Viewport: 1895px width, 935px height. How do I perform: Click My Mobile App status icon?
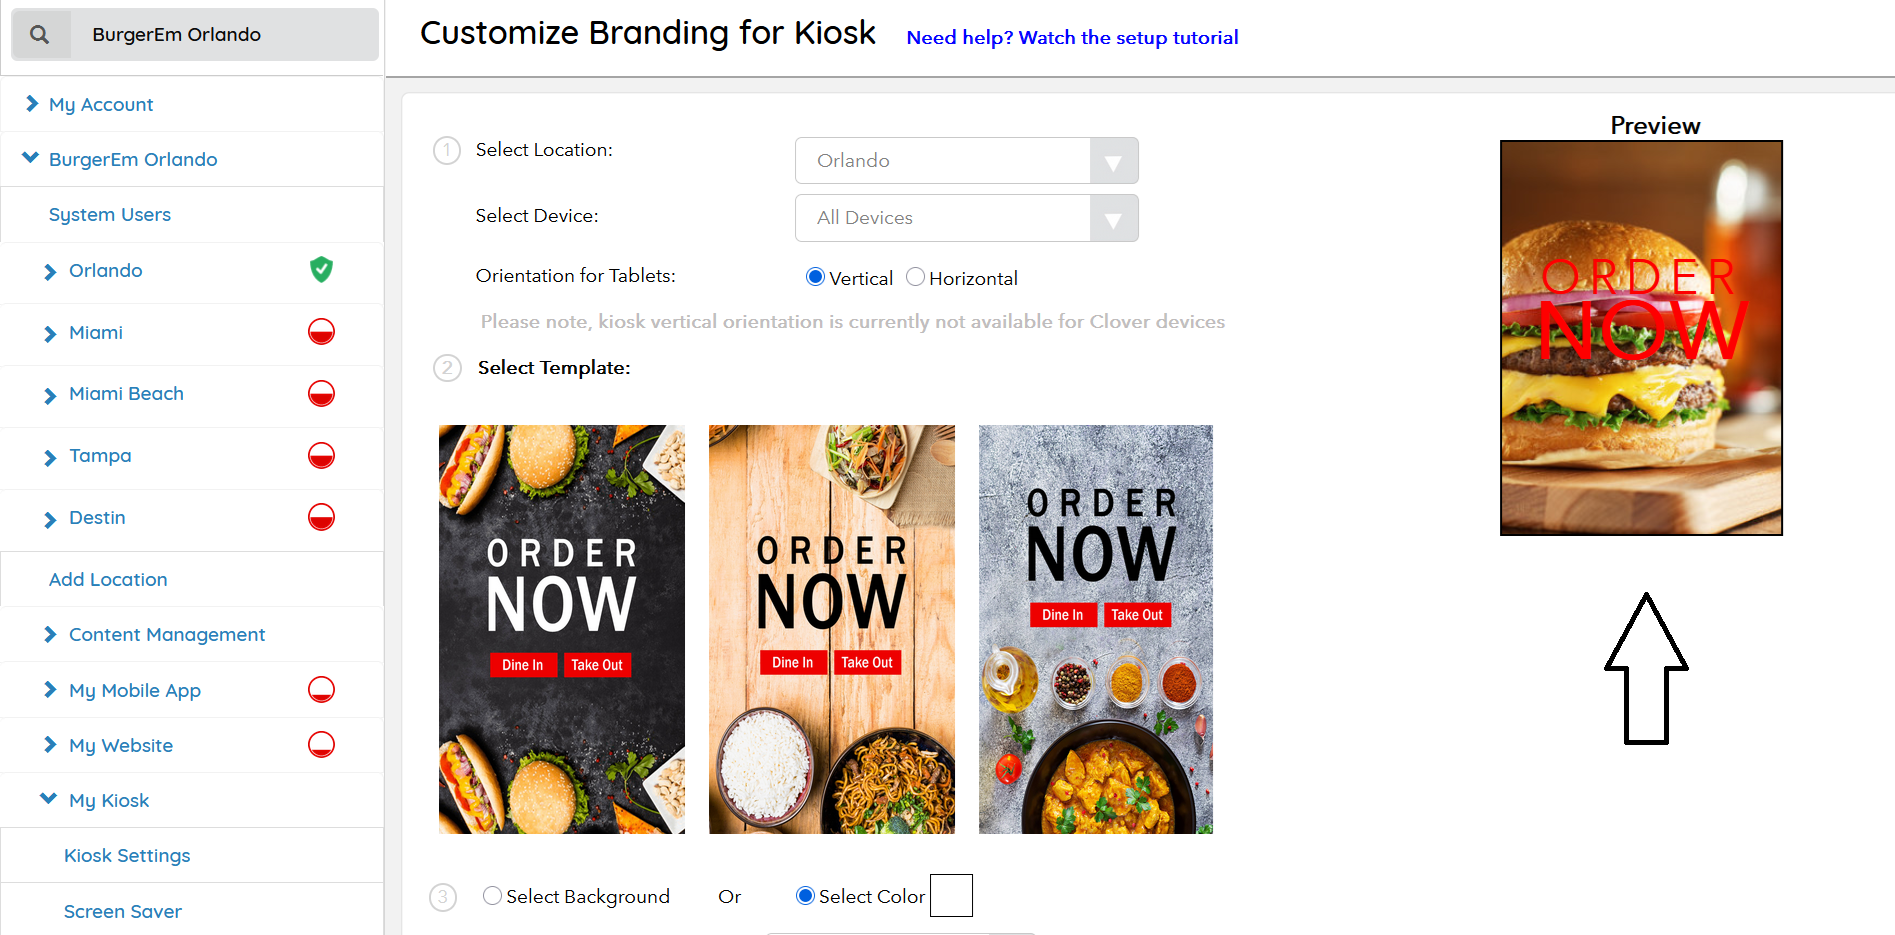[x=321, y=690]
